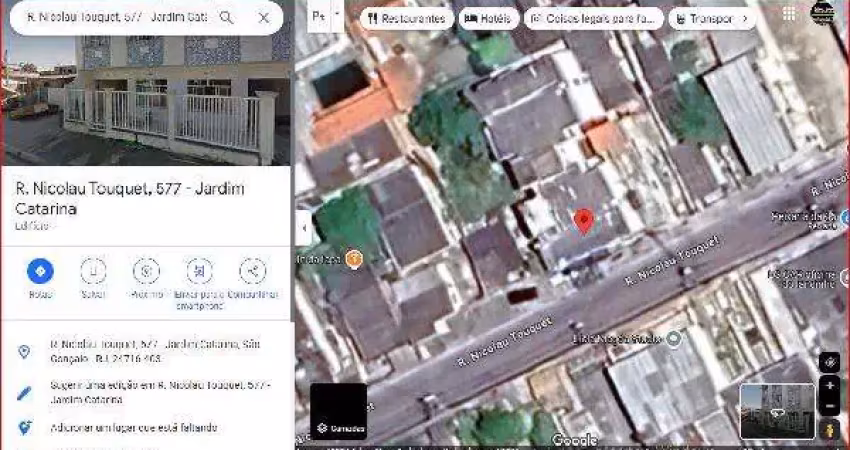
Task: Open the Google apps grid icon
Action: 789,14
